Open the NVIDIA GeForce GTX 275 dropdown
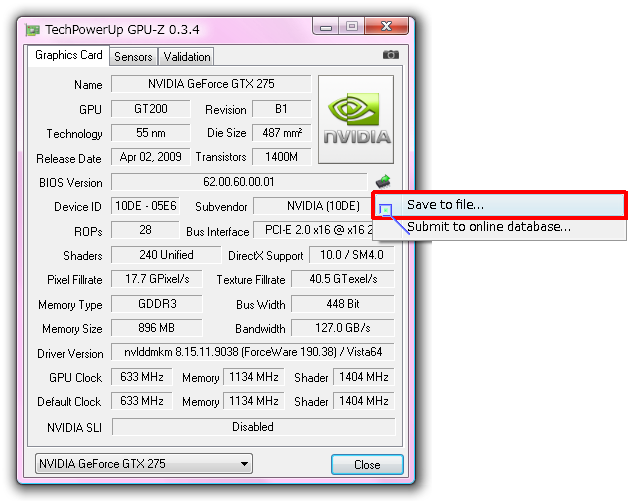The height and width of the screenshot is (501, 643). coord(144,464)
